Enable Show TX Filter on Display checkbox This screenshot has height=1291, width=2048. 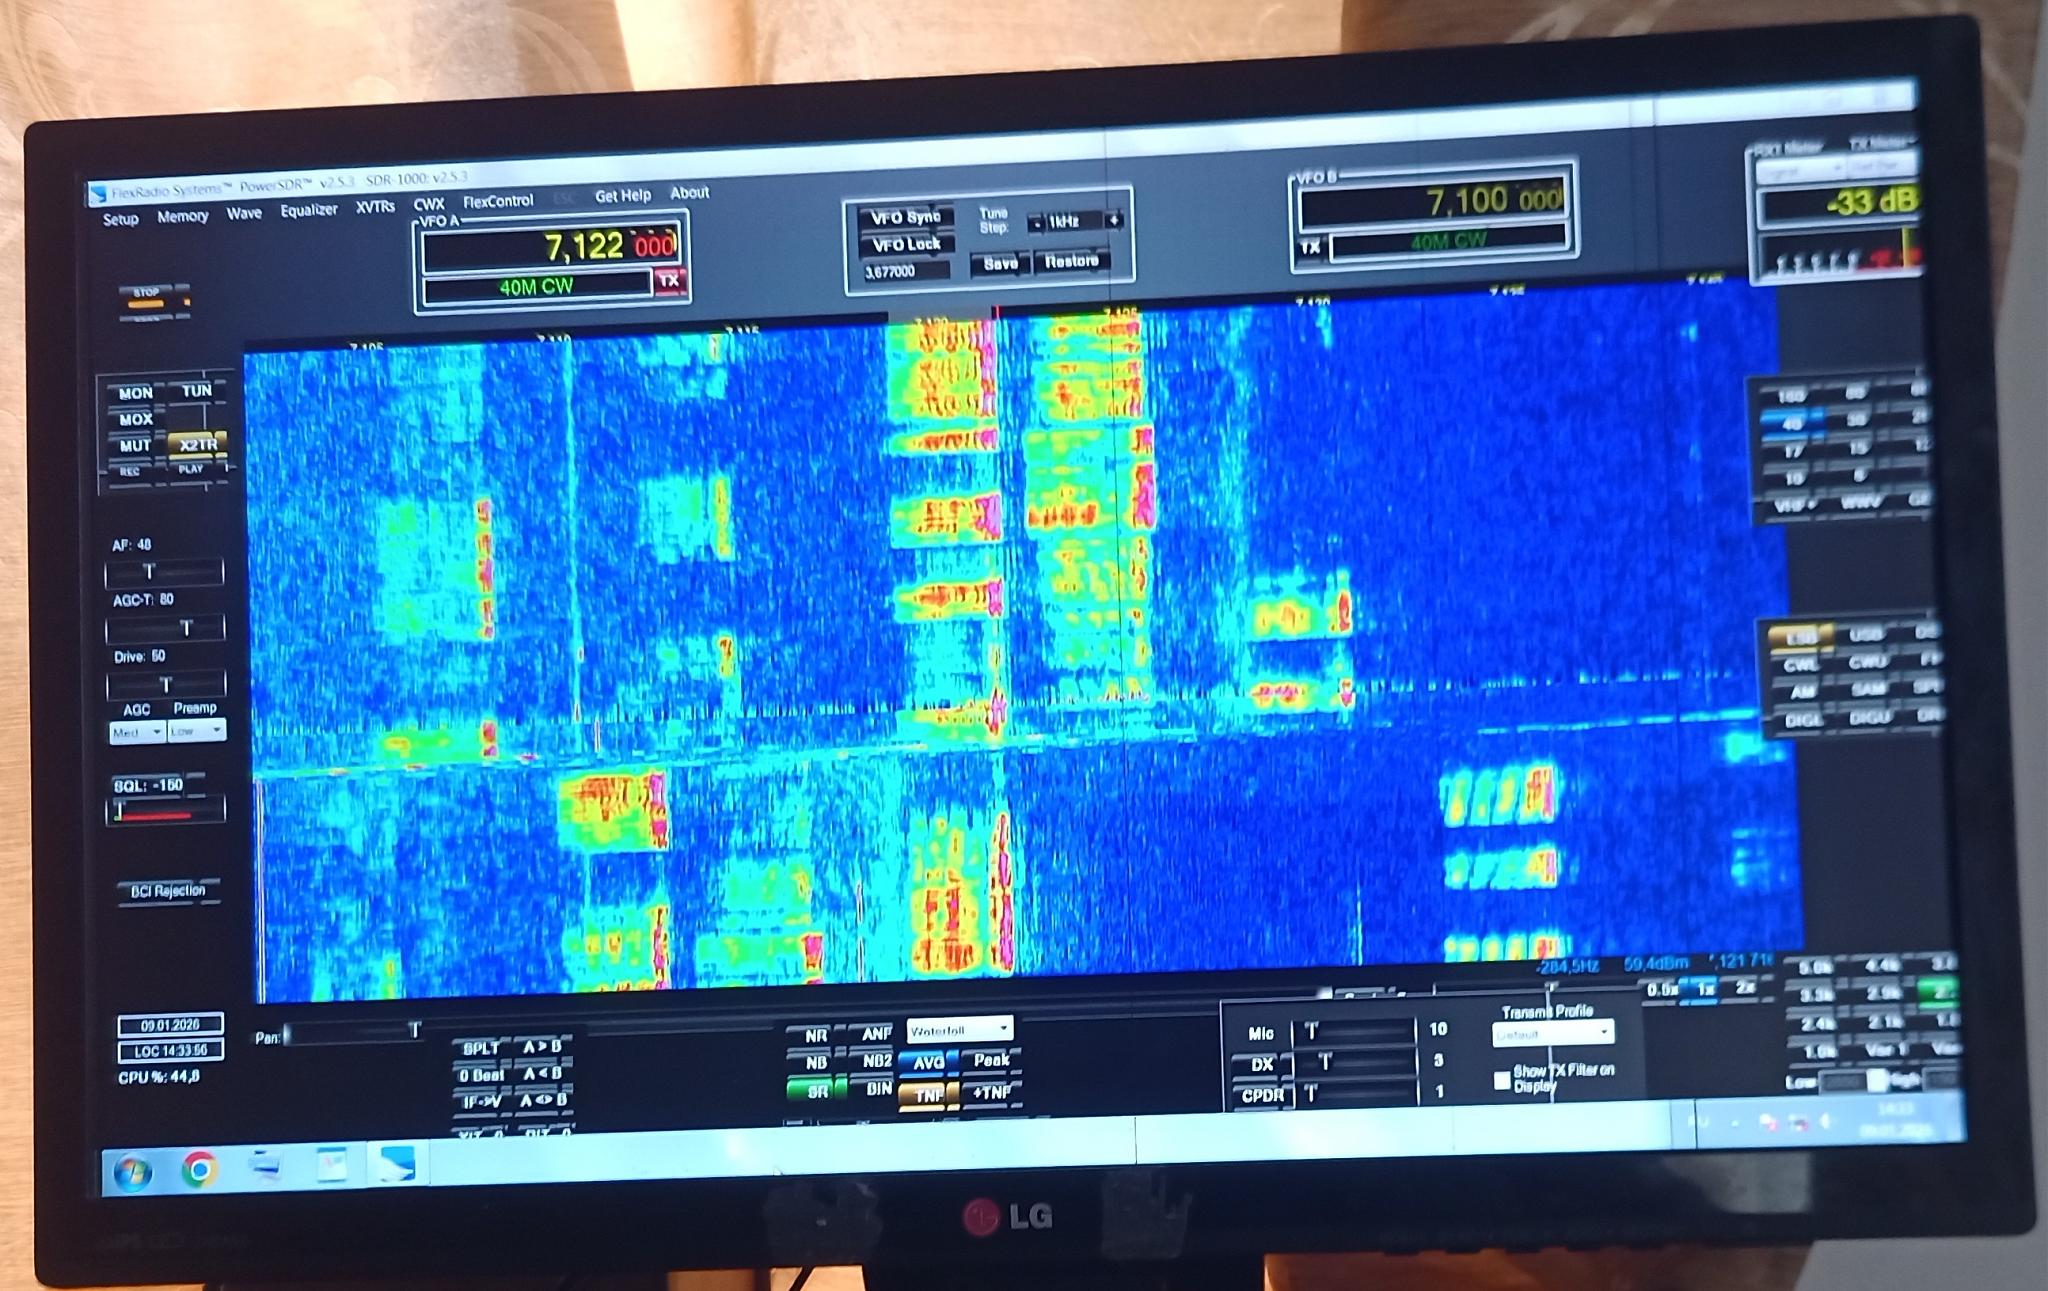pyautogui.click(x=1501, y=1080)
